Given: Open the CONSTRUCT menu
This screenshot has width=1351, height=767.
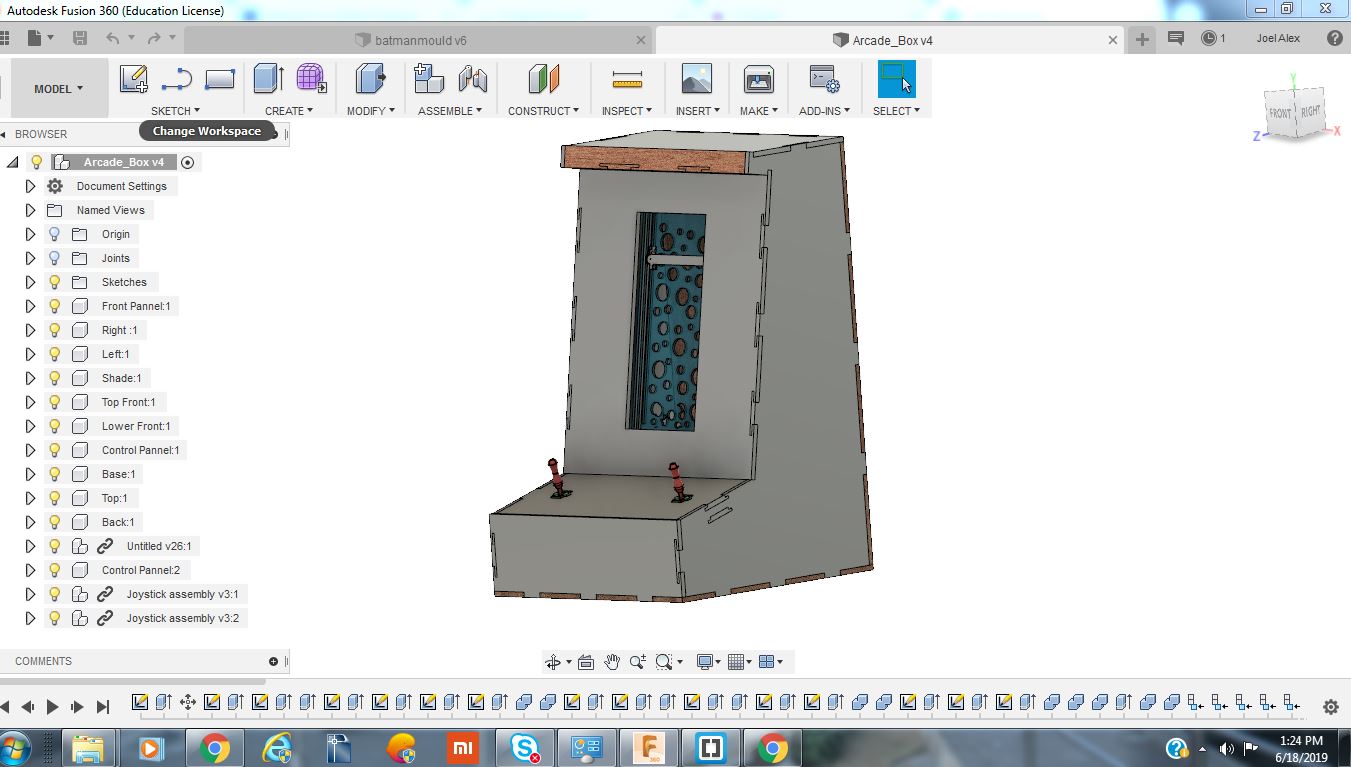Looking at the screenshot, I should 544,111.
